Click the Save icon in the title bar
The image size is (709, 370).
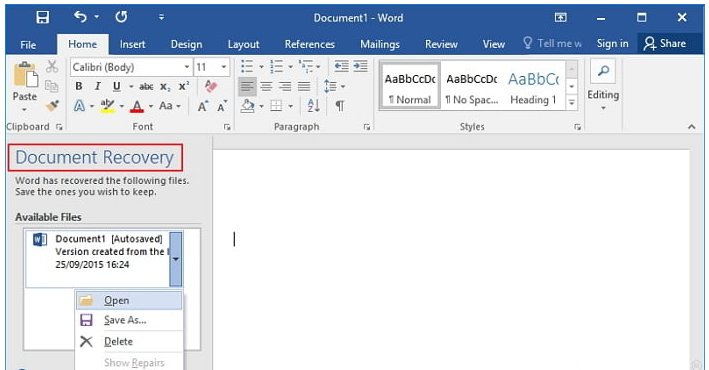43,18
